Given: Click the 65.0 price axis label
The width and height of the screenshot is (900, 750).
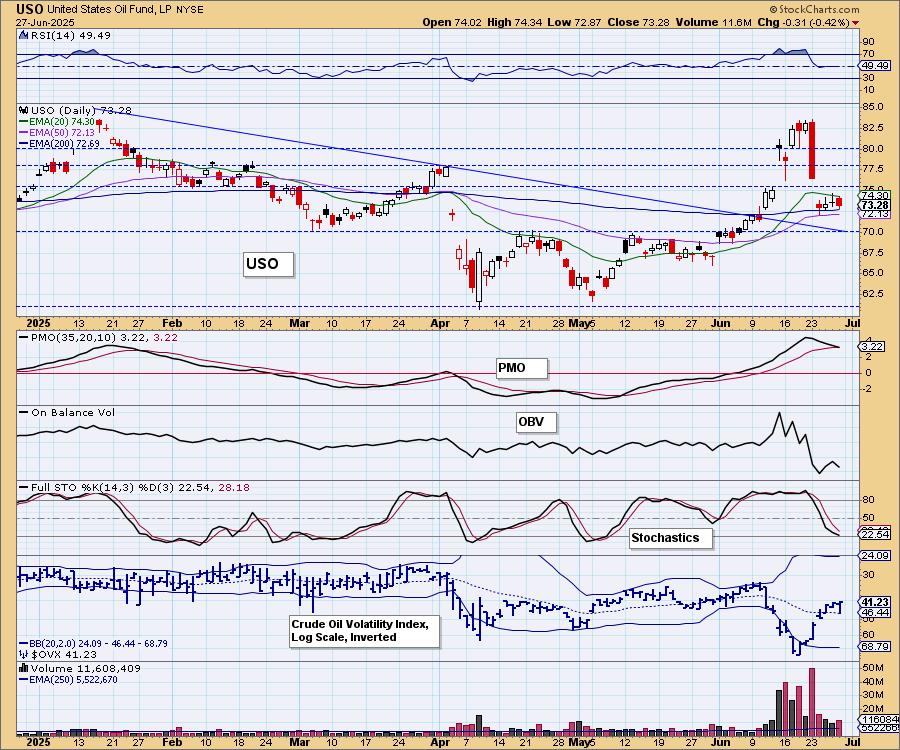Looking at the screenshot, I should 872,273.
